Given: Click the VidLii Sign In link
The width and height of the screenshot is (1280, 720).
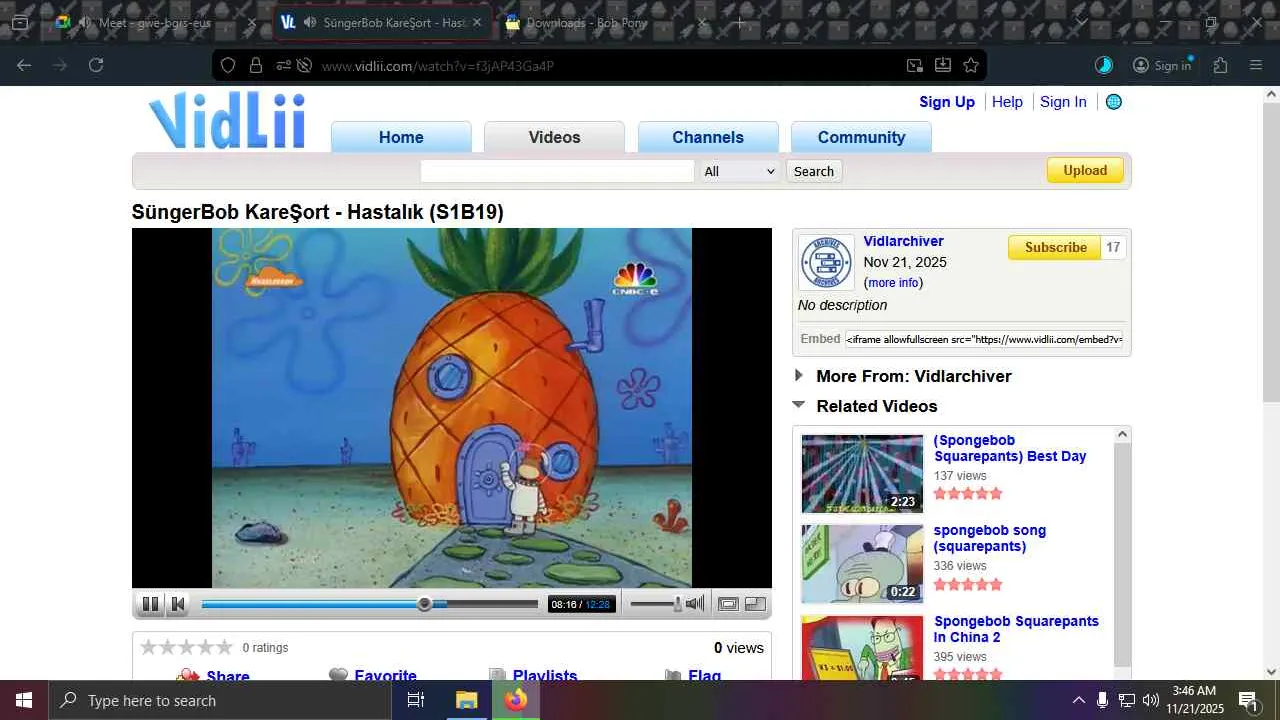Looking at the screenshot, I should click(x=1063, y=102).
